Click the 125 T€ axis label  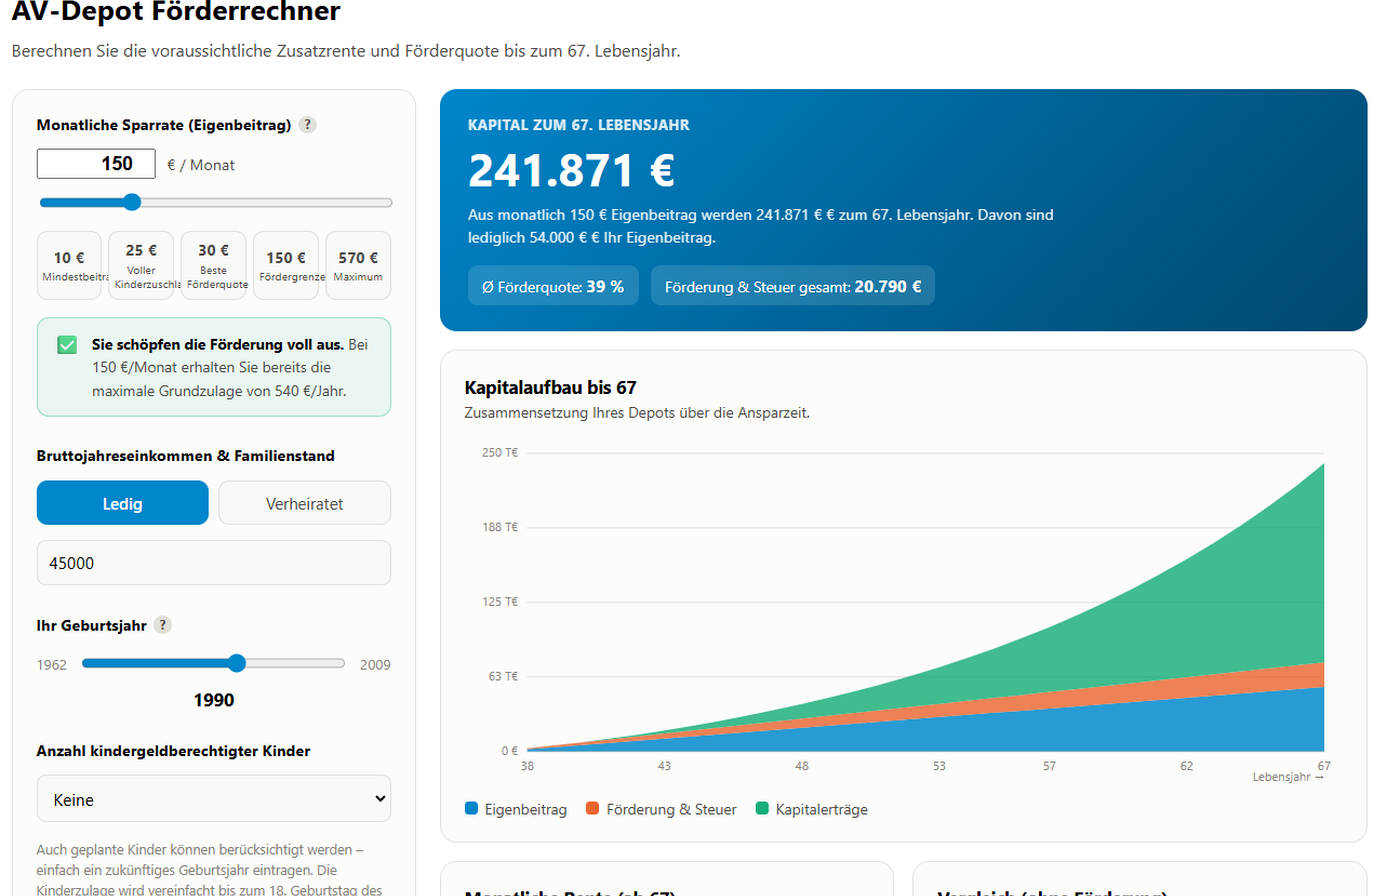pyautogui.click(x=500, y=602)
